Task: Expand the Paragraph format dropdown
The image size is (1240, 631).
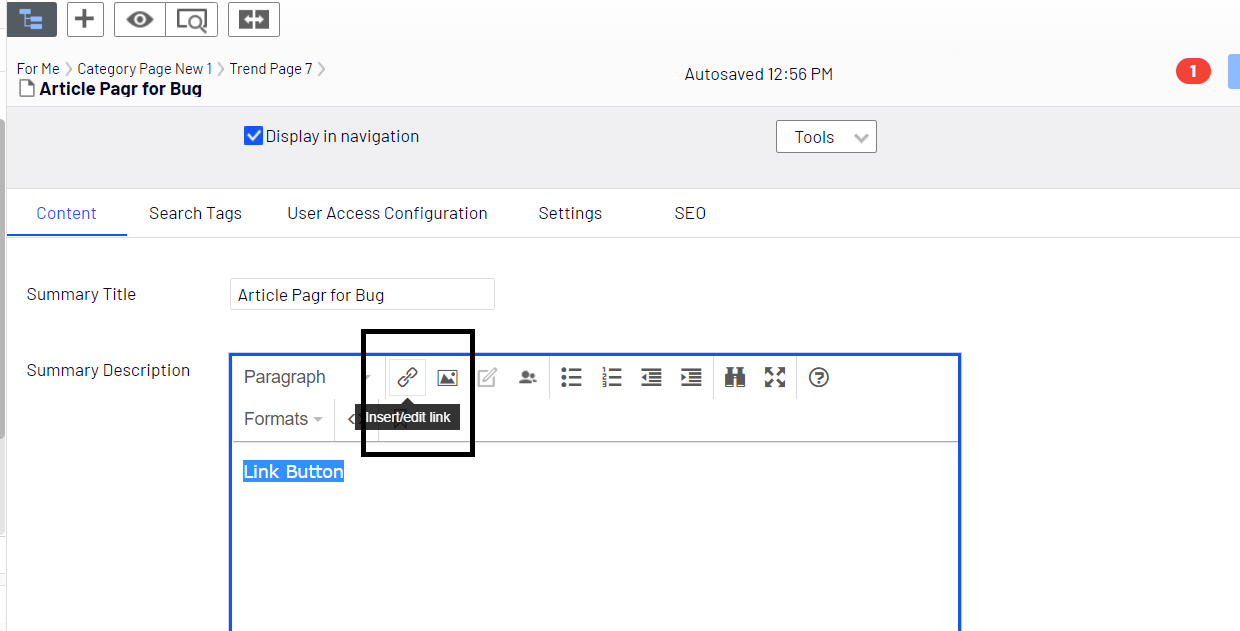Action: tap(305, 377)
